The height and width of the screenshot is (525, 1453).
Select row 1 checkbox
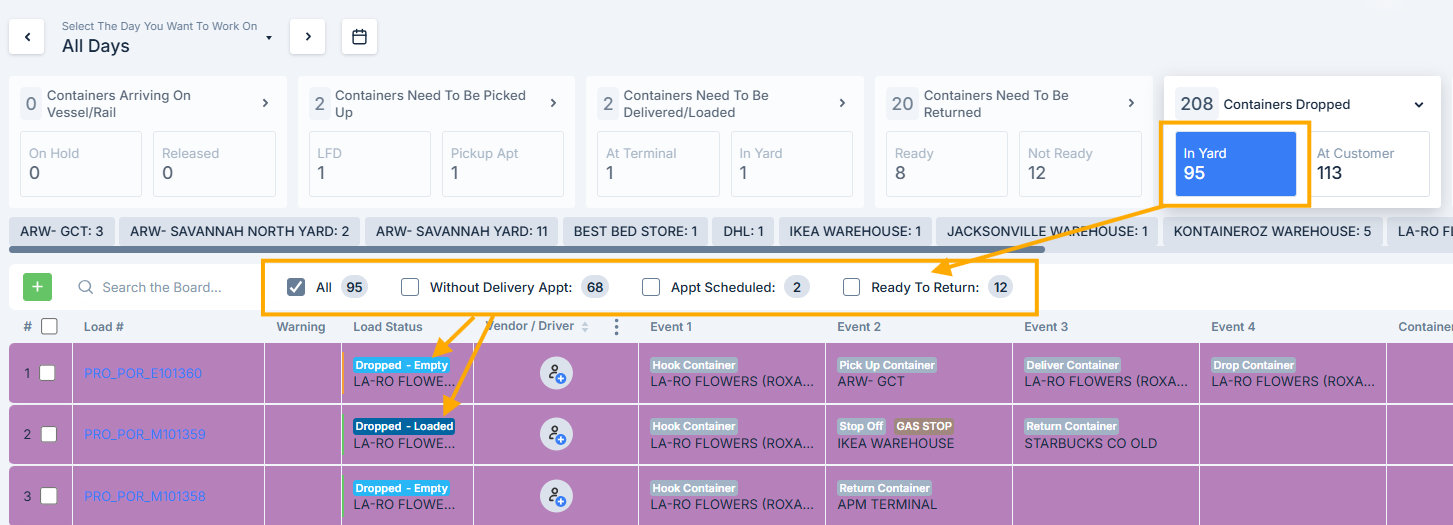tap(47, 373)
